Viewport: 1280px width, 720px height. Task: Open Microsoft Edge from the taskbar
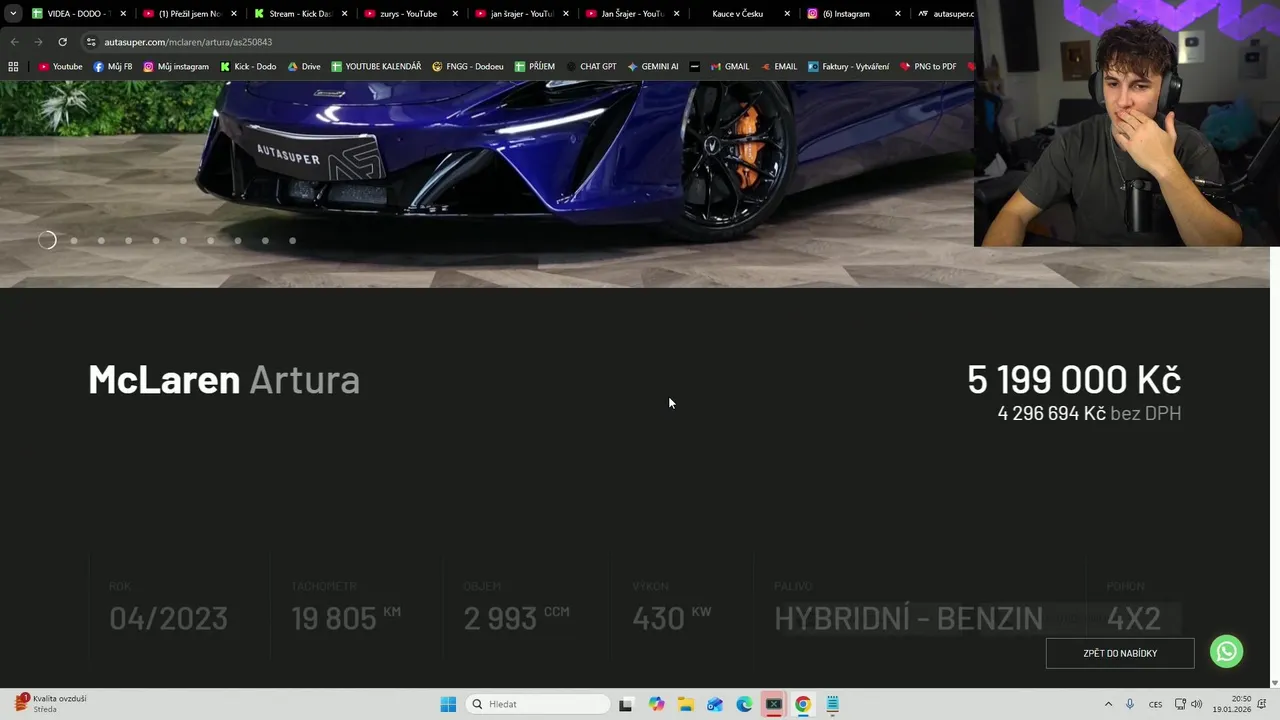click(x=744, y=704)
